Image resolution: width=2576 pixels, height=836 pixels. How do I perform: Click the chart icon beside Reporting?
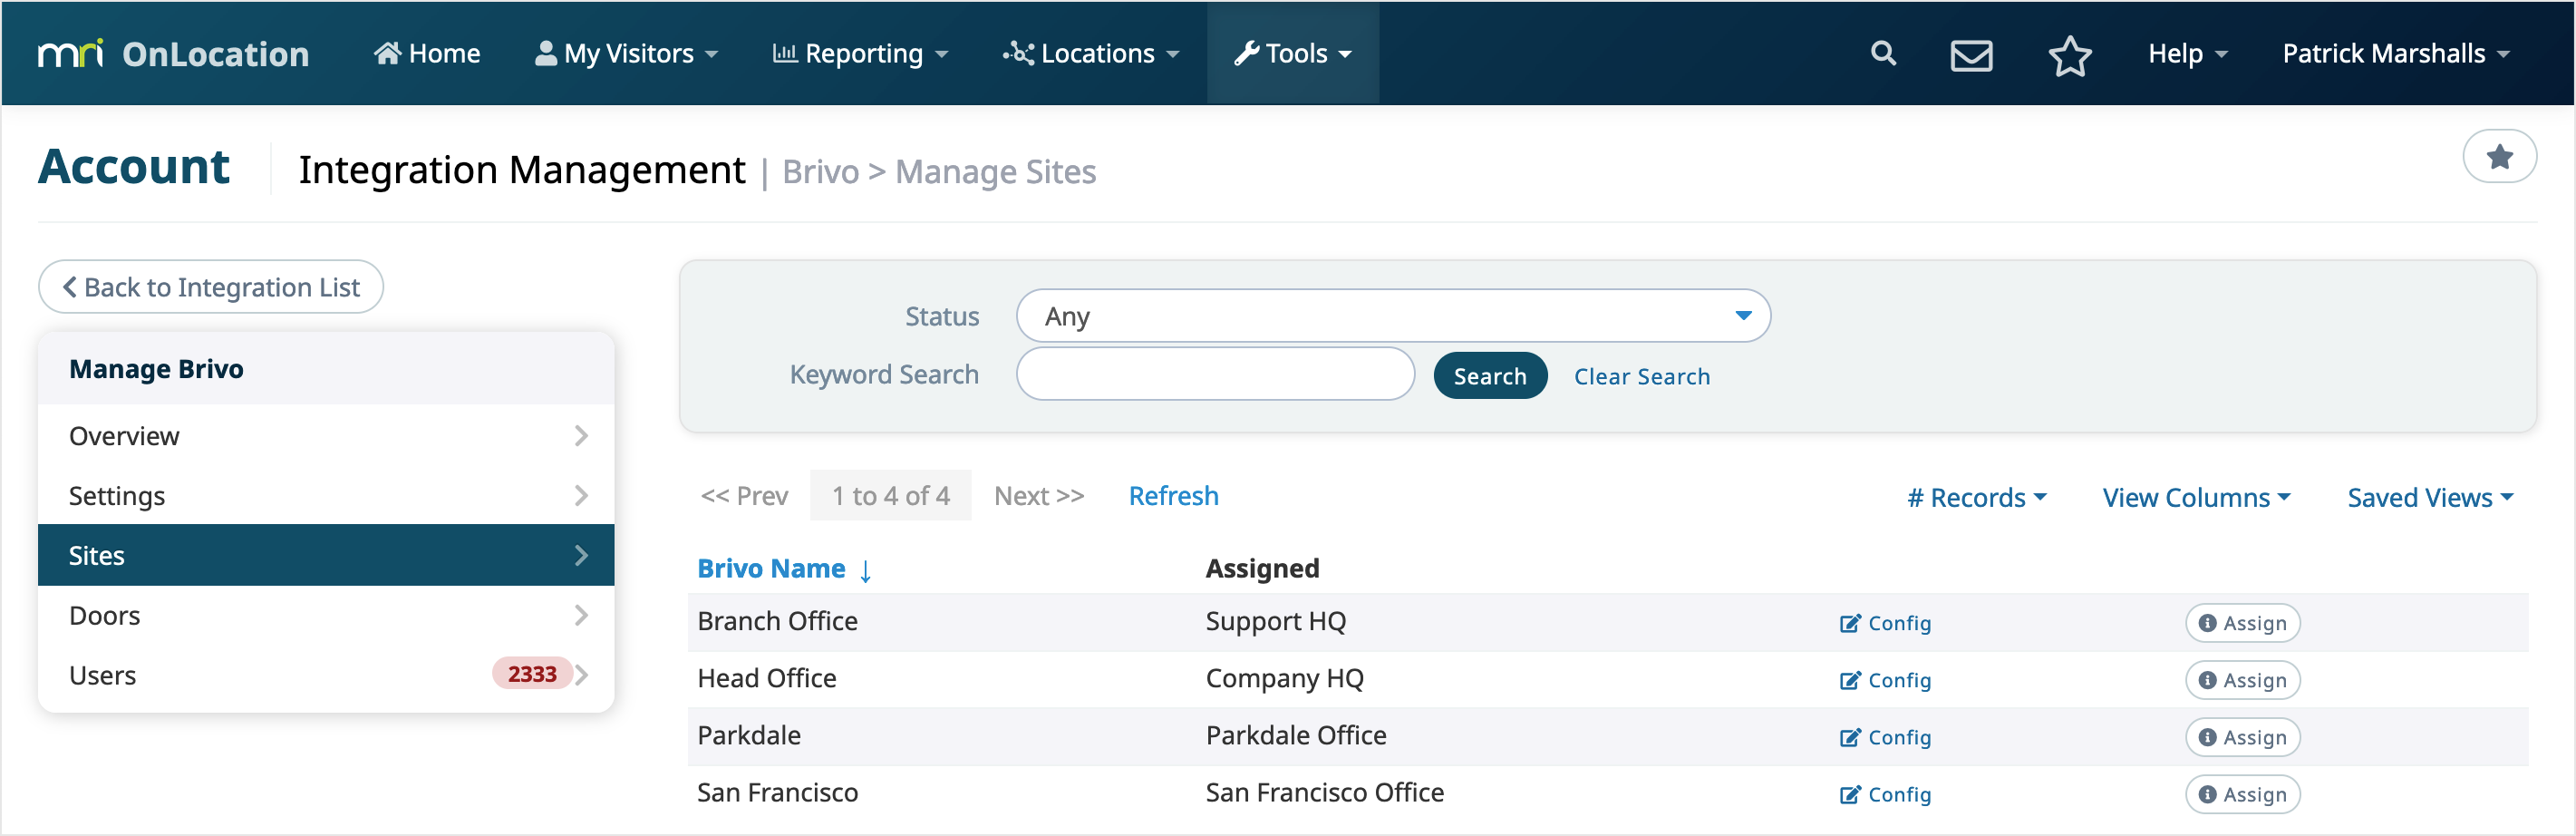tap(784, 53)
